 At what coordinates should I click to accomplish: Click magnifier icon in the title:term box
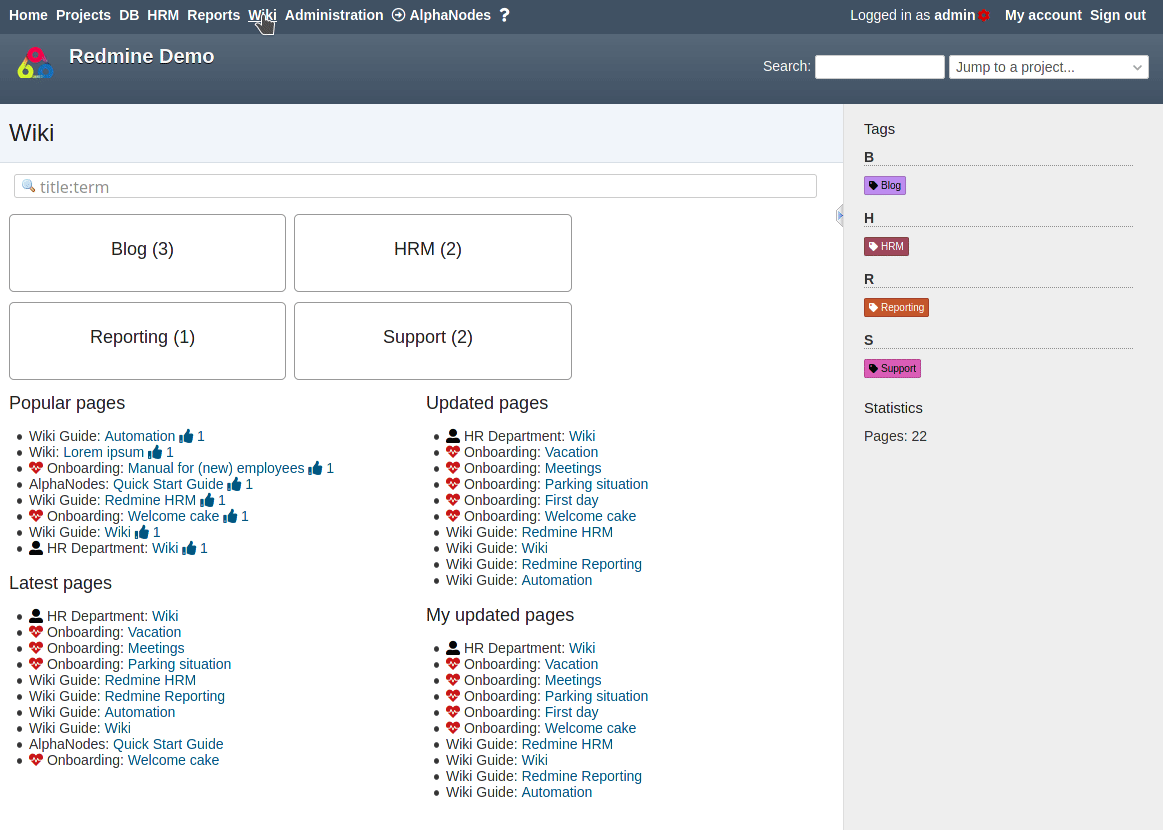coord(28,186)
